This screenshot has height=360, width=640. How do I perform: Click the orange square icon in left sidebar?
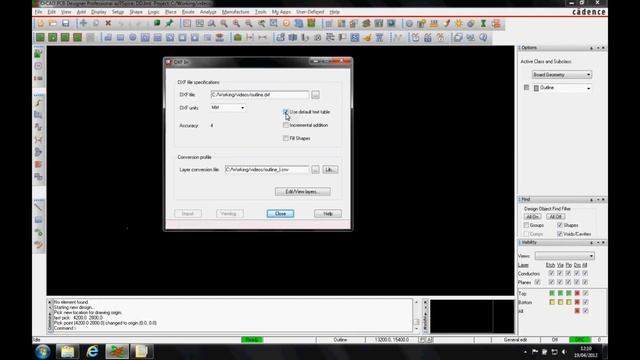(38, 164)
